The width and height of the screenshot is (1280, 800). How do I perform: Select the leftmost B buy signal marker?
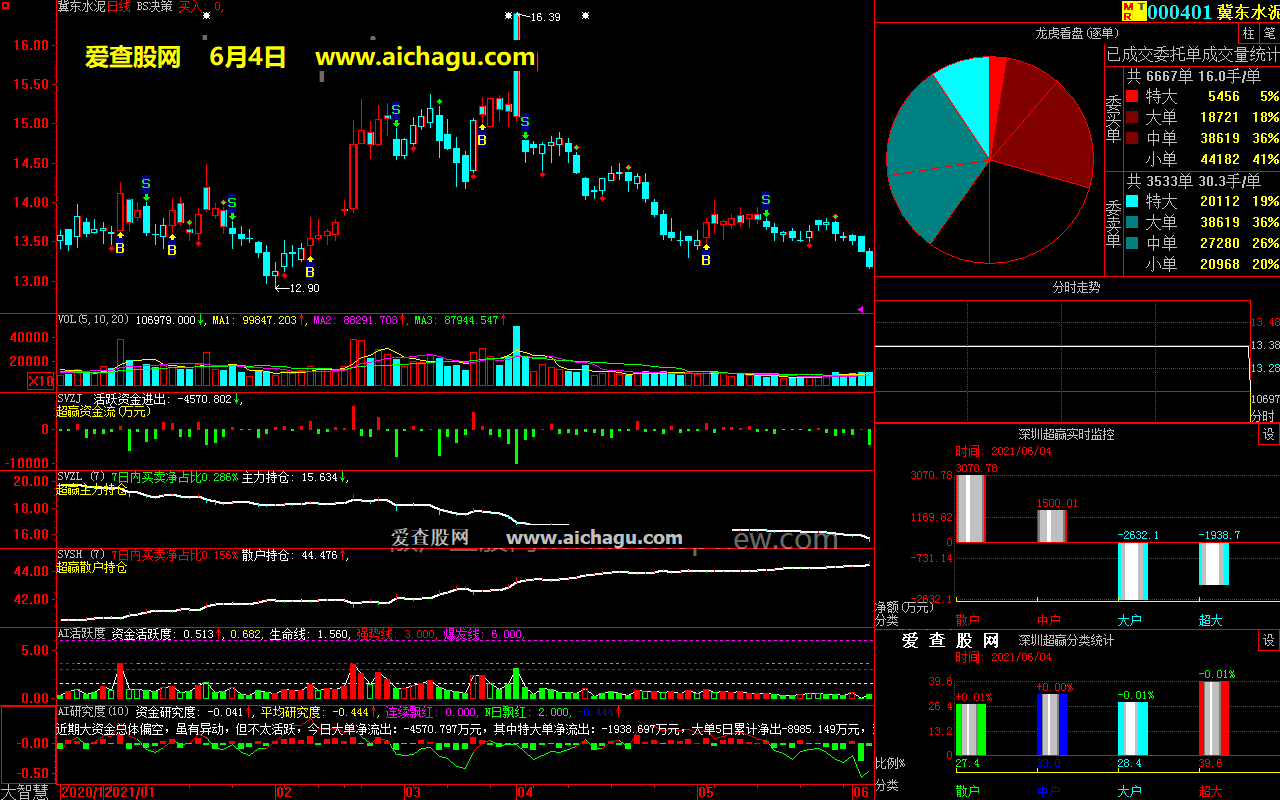pos(120,248)
